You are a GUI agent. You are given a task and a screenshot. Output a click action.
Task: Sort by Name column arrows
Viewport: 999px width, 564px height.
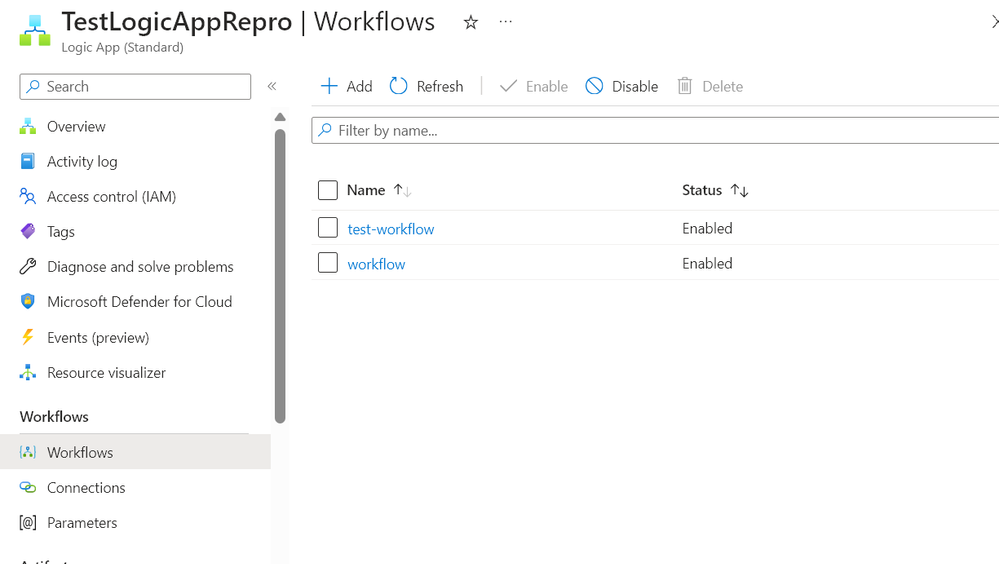pos(403,191)
